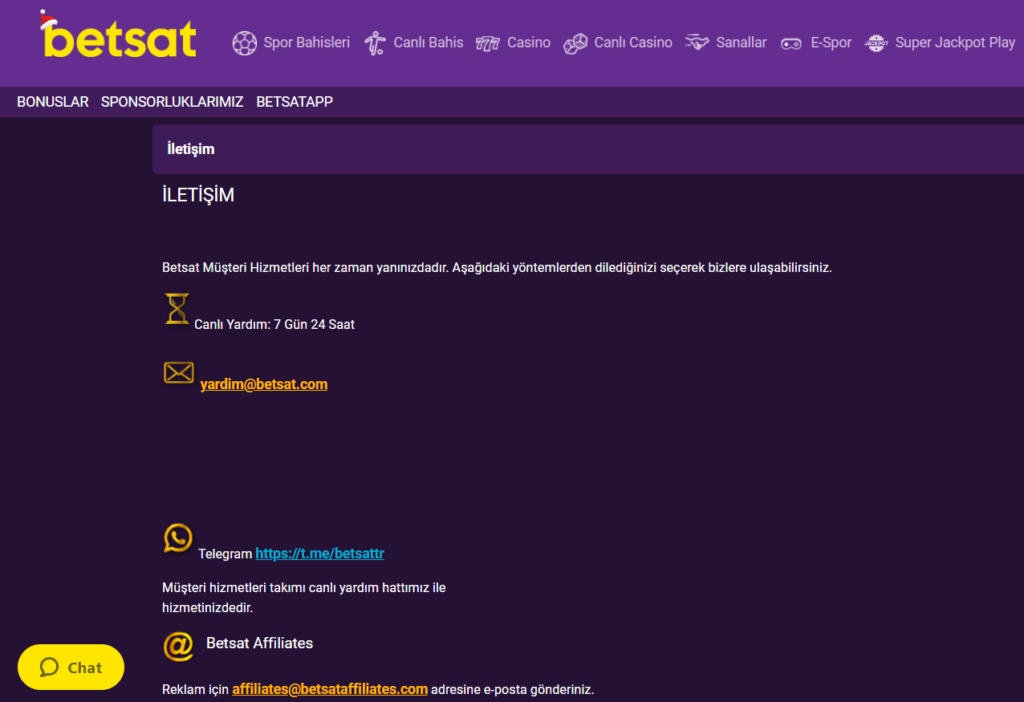The height and width of the screenshot is (702, 1024).
Task: Click the icon by Sanallar
Action: [x=697, y=42]
